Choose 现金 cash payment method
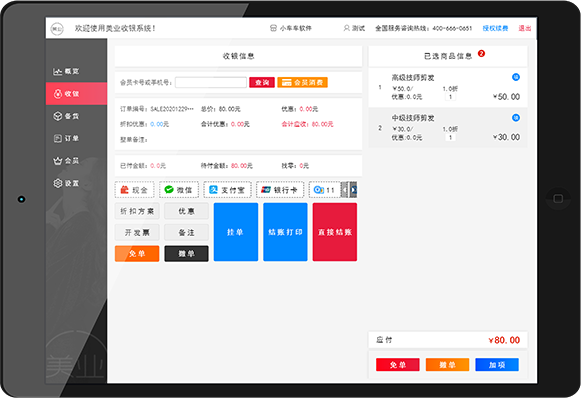This screenshot has height=398, width=581. click(135, 190)
